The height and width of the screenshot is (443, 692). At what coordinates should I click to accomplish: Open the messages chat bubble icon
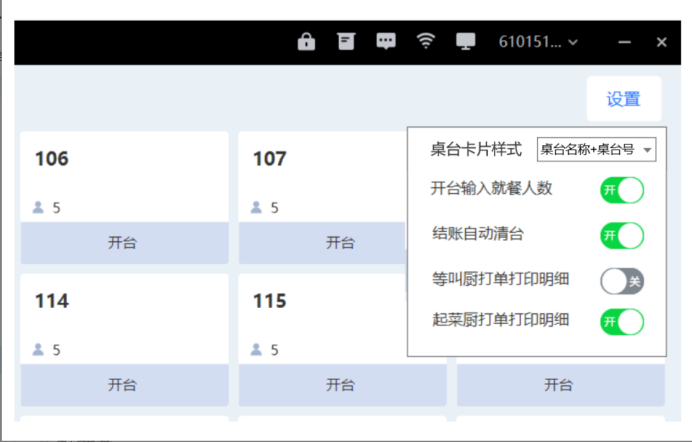(x=386, y=41)
